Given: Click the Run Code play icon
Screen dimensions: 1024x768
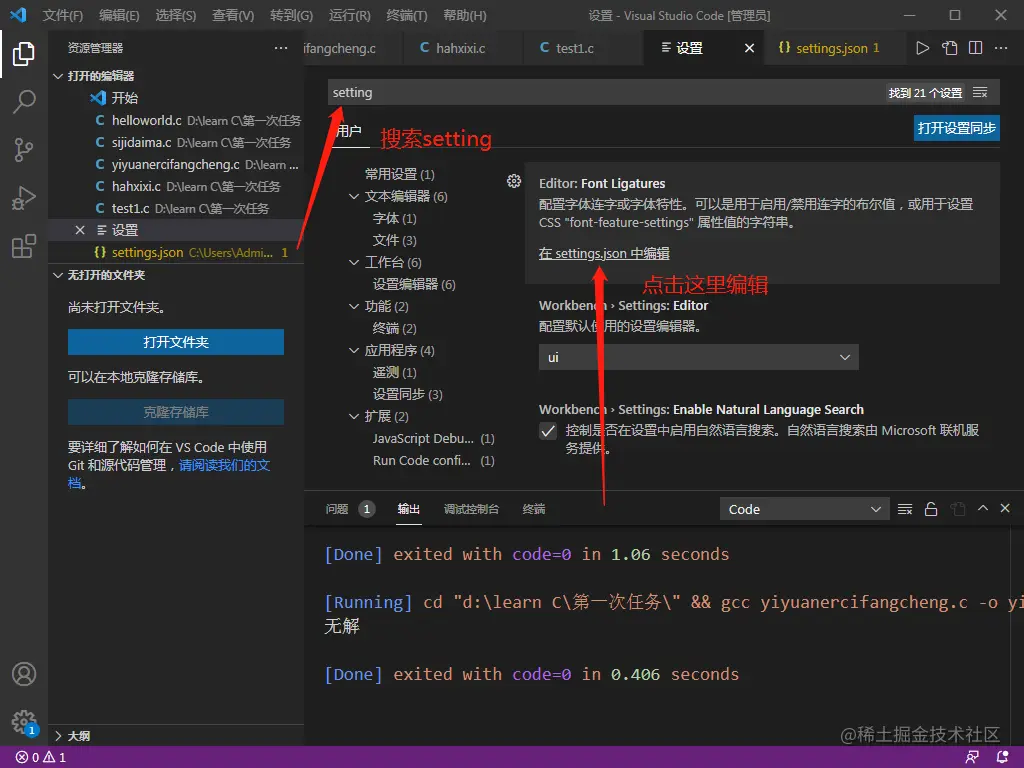Looking at the screenshot, I should point(922,48).
